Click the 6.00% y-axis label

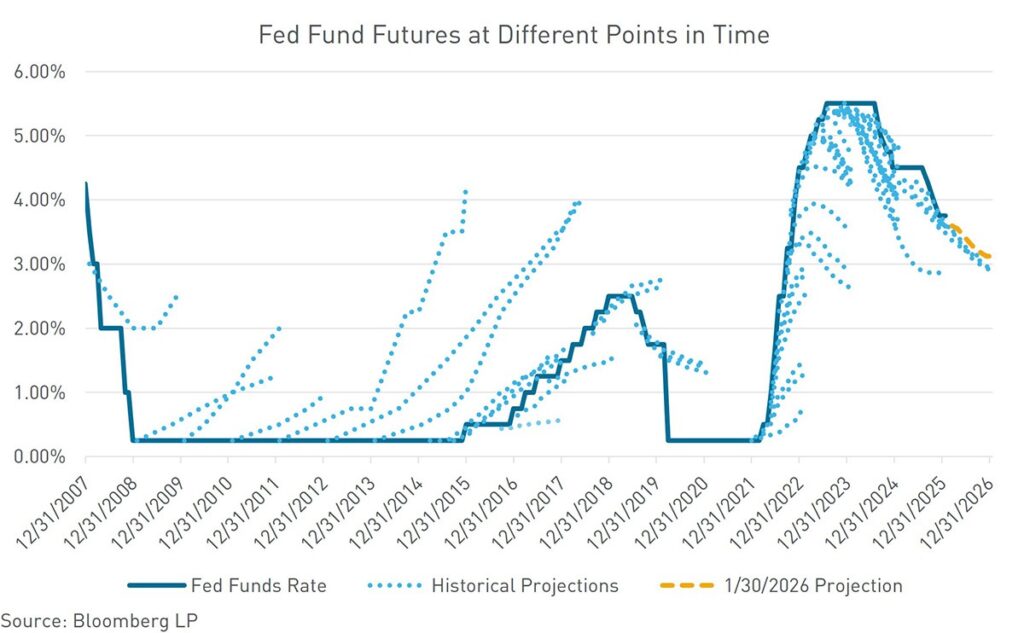(x=38, y=72)
